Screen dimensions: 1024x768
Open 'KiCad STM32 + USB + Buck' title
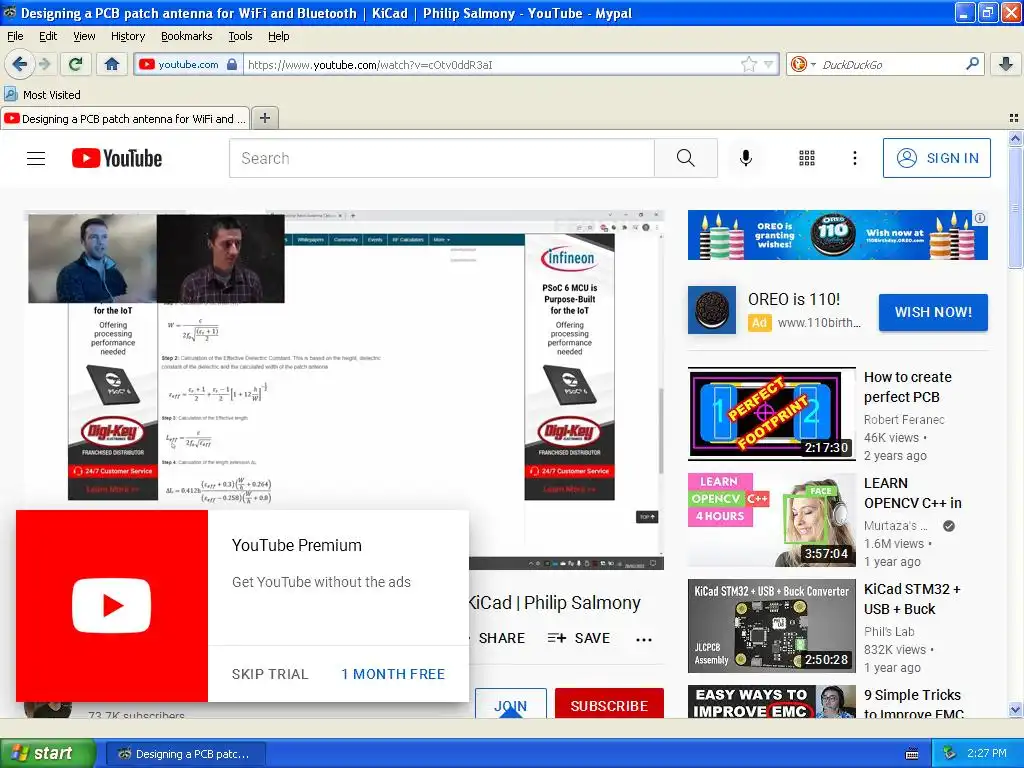912,599
